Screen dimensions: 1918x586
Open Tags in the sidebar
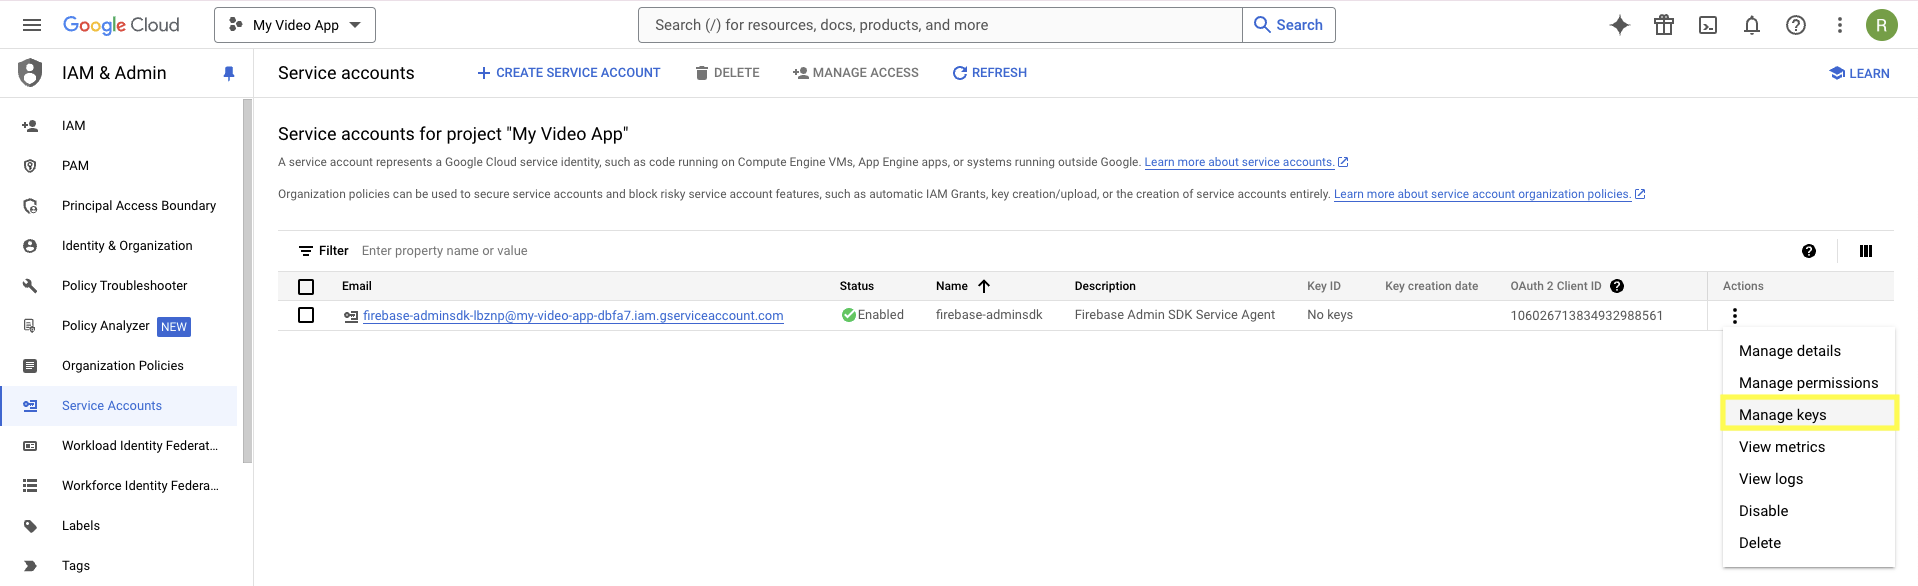76,566
